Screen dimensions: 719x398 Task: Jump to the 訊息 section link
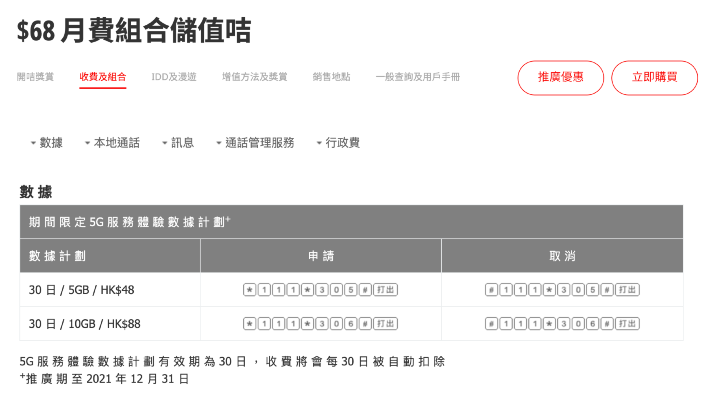coord(178,143)
